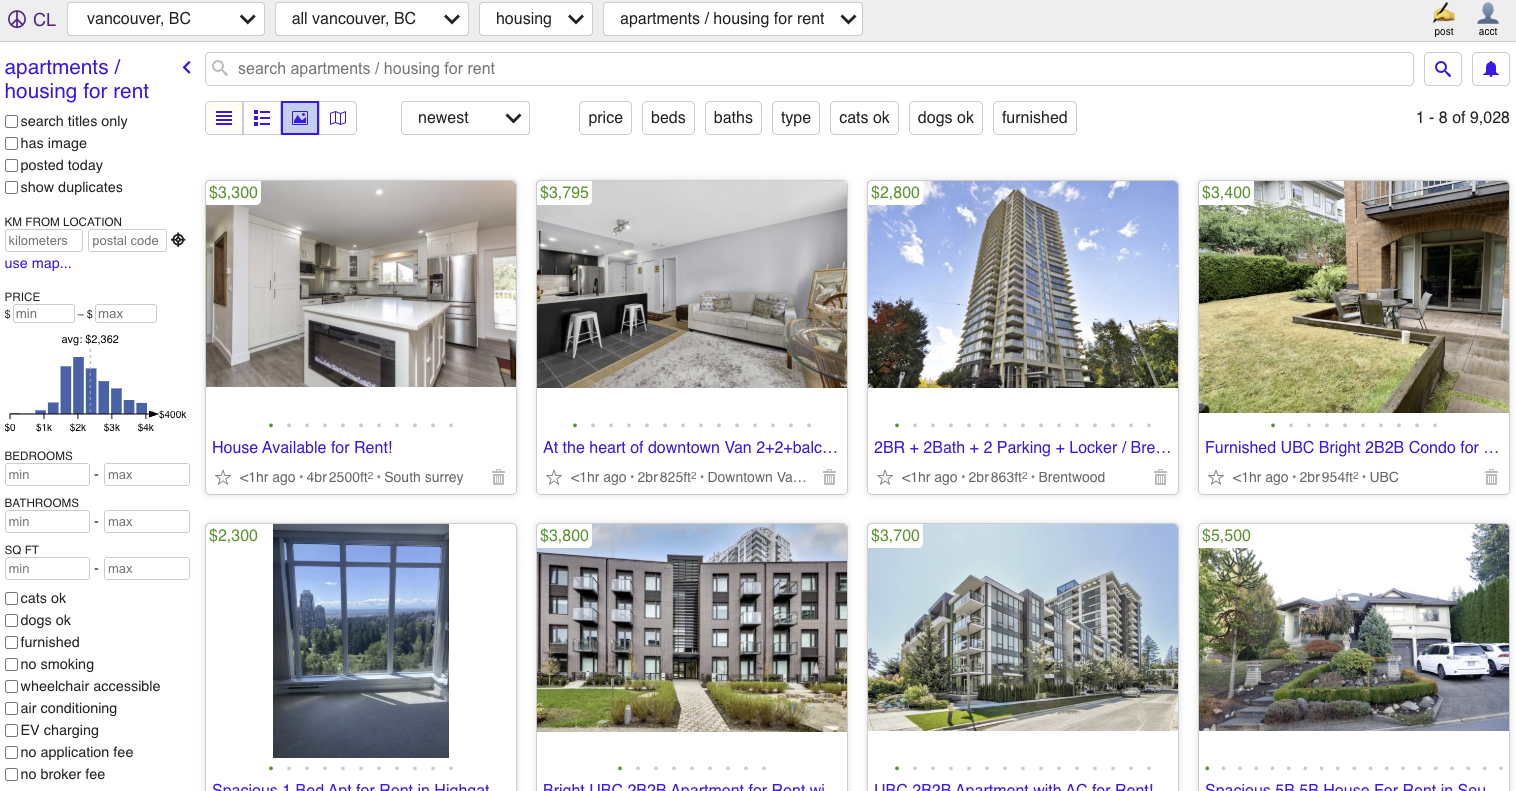
Task: Open the price filter button
Action: point(606,118)
